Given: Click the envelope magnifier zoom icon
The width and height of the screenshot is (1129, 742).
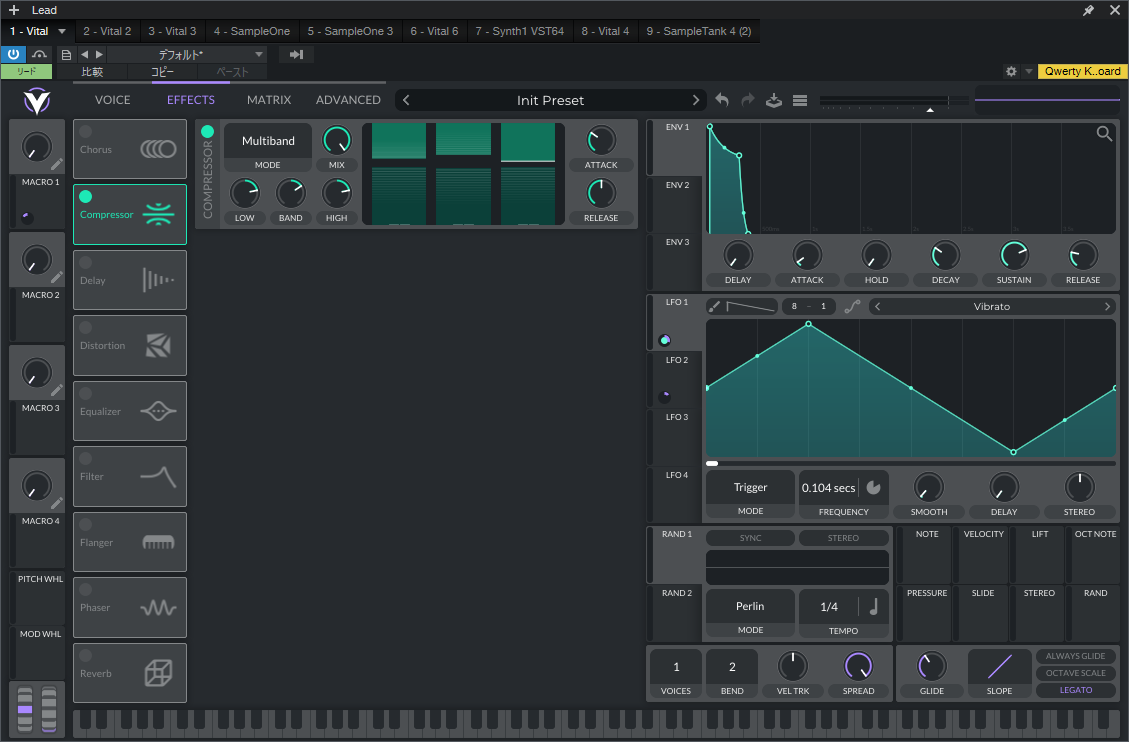Looking at the screenshot, I should [x=1104, y=134].
